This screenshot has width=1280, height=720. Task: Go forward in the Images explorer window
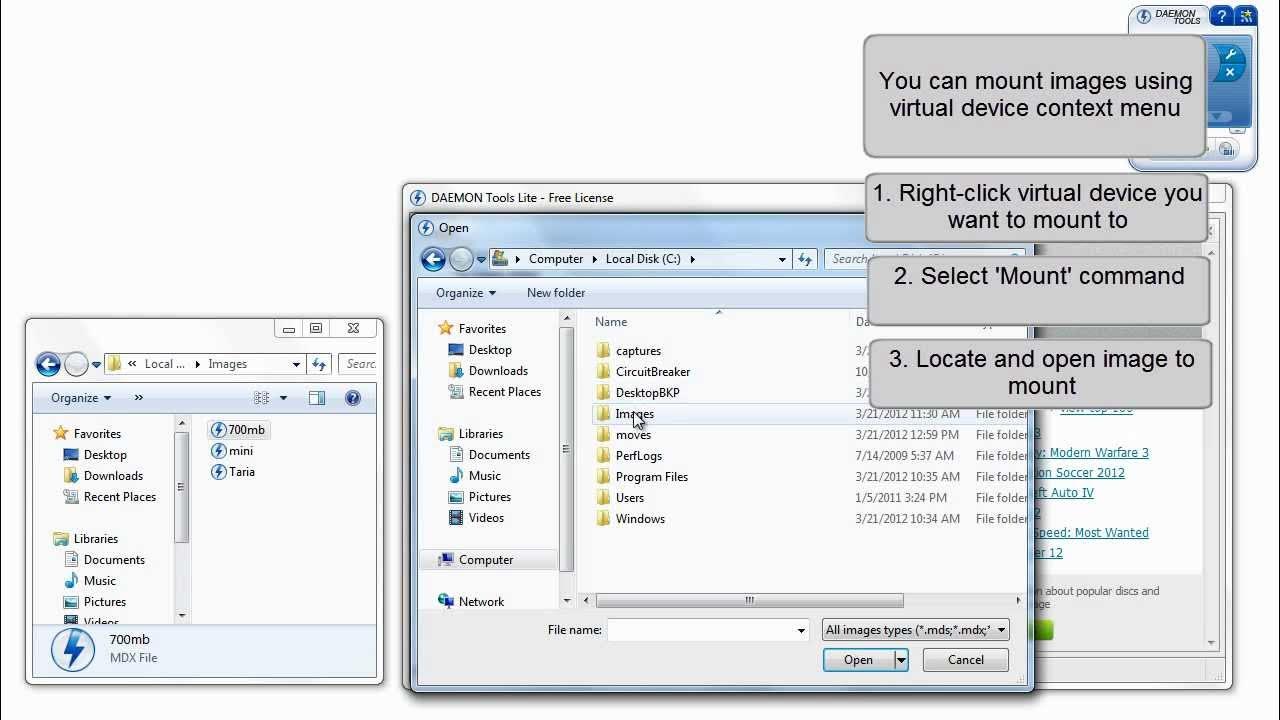(76, 364)
